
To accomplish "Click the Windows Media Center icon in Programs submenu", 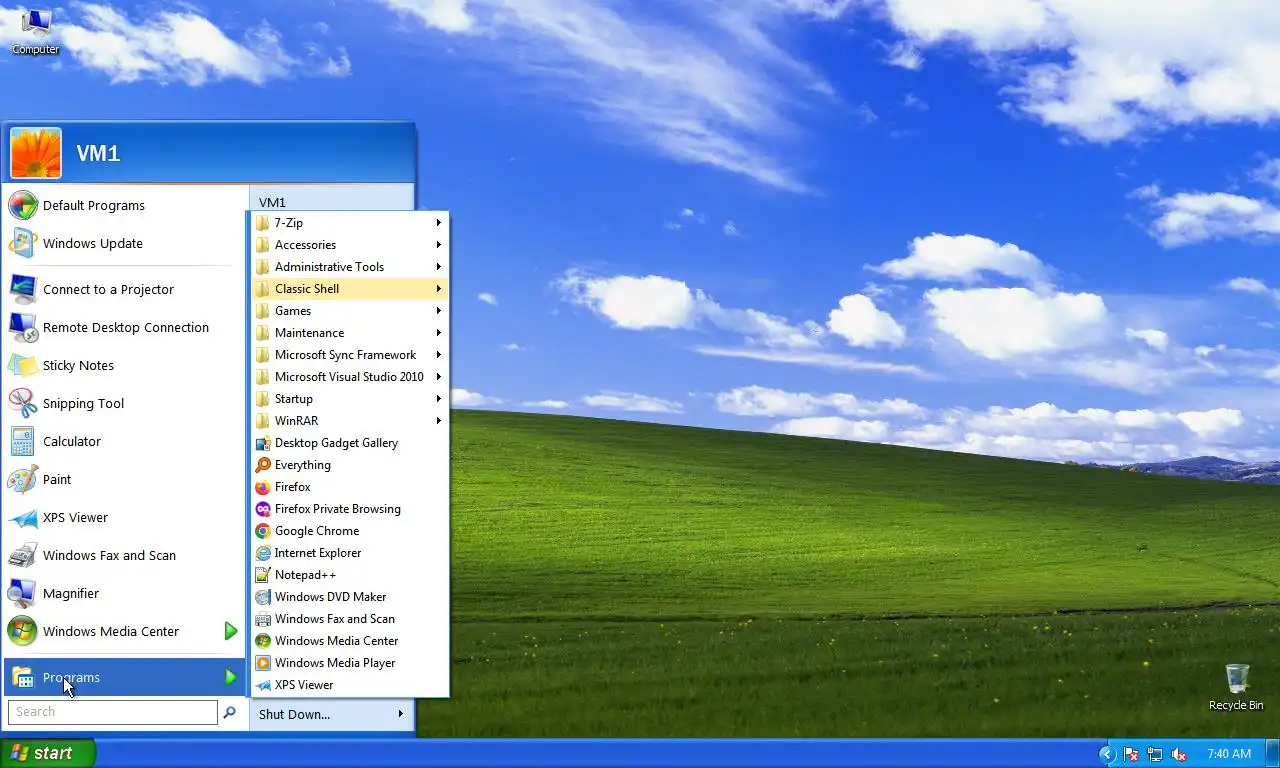I will [x=263, y=641].
